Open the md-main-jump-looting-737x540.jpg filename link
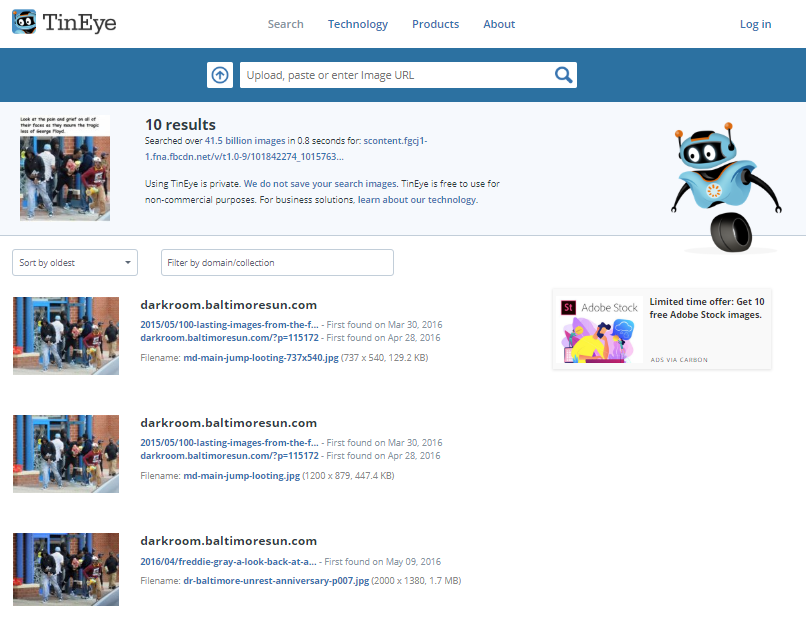This screenshot has height=628, width=806. point(261,358)
